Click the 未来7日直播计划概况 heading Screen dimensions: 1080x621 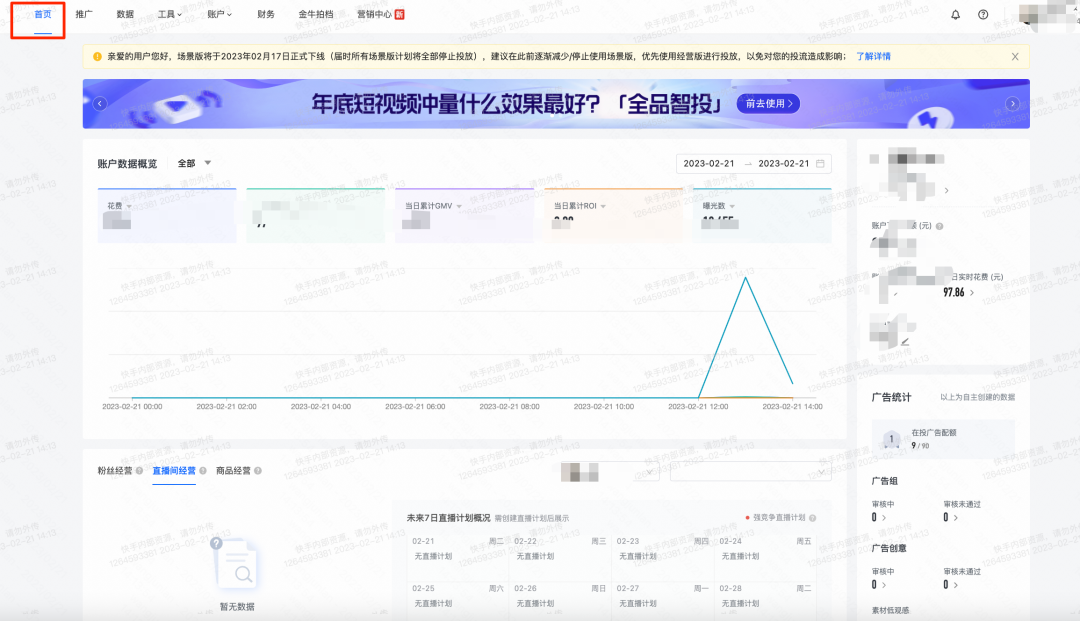448,518
